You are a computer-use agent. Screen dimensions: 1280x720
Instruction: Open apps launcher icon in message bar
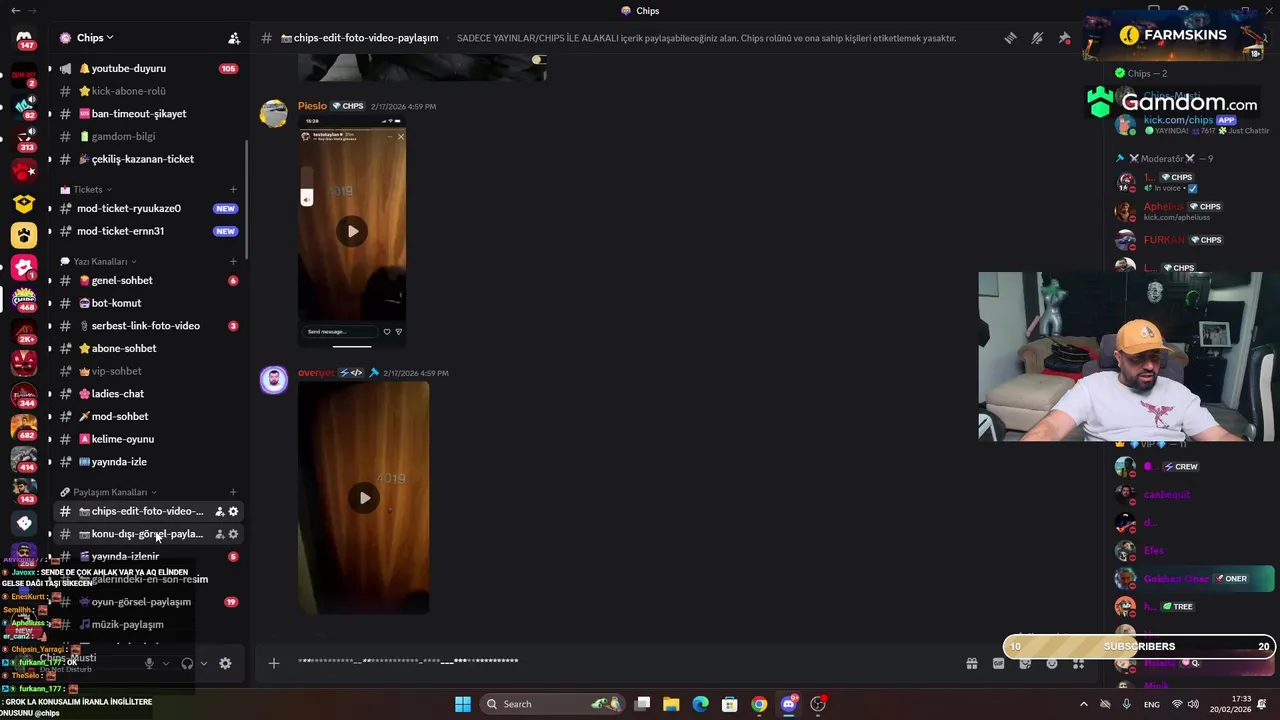click(1079, 663)
